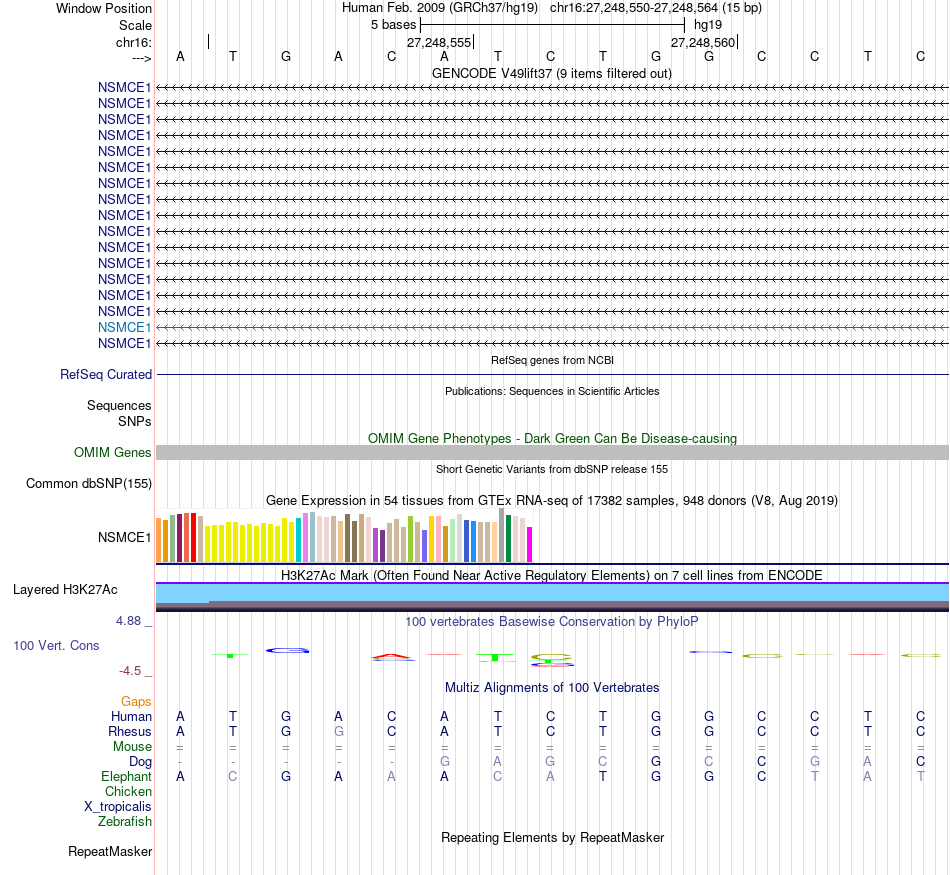Click the Layered H3K27Ac label

pos(65,590)
